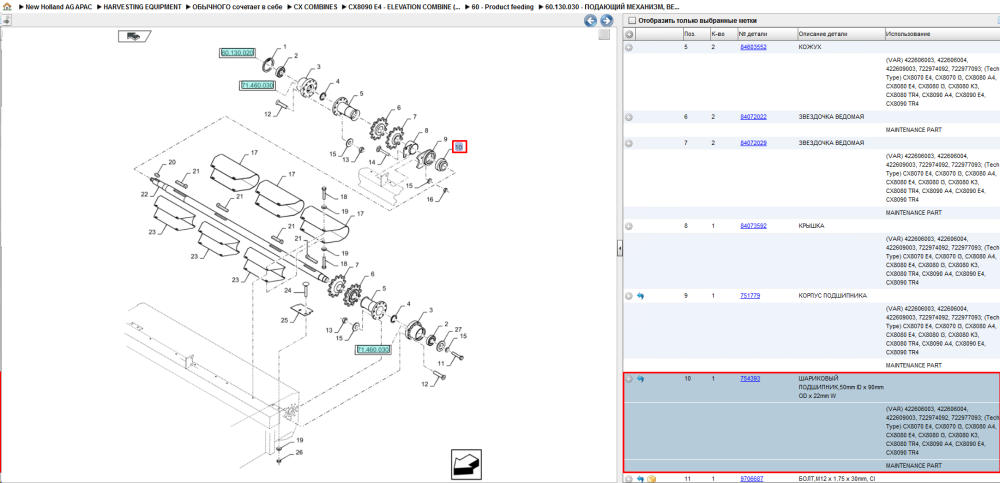This screenshot has height=483, width=1000.
Task: Click the ШАРИКОВЫЙ ПОДШИПНИК description cell
Action: point(841,387)
